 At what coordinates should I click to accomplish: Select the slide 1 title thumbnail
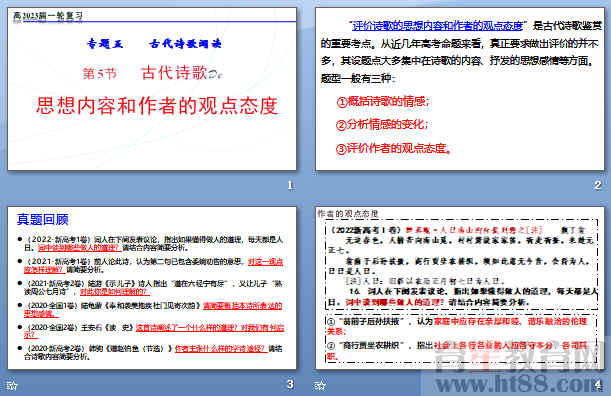(152, 89)
